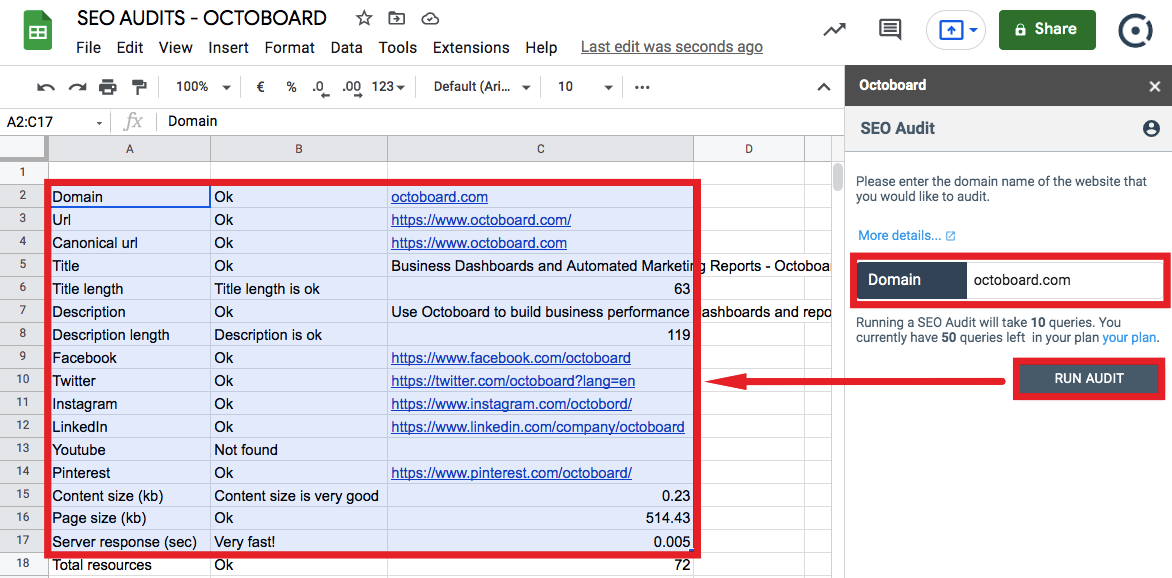The image size is (1172, 578).
Task: Expand the name box A2:C17 dropdown
Action: click(x=99, y=122)
